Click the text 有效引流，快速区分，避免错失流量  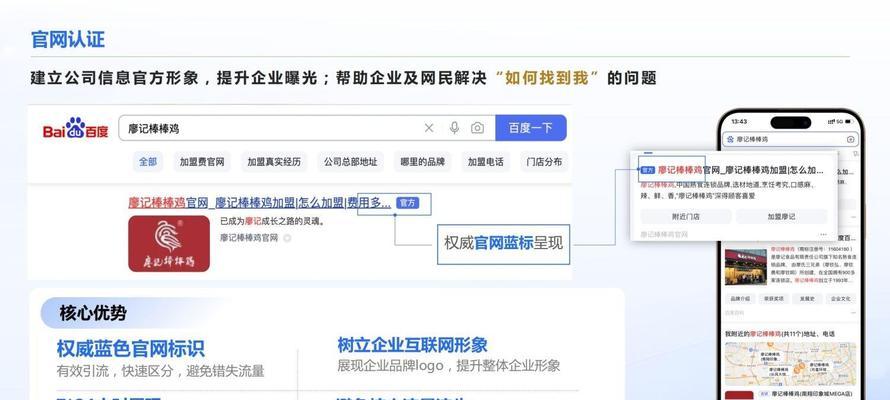[x=161, y=371]
